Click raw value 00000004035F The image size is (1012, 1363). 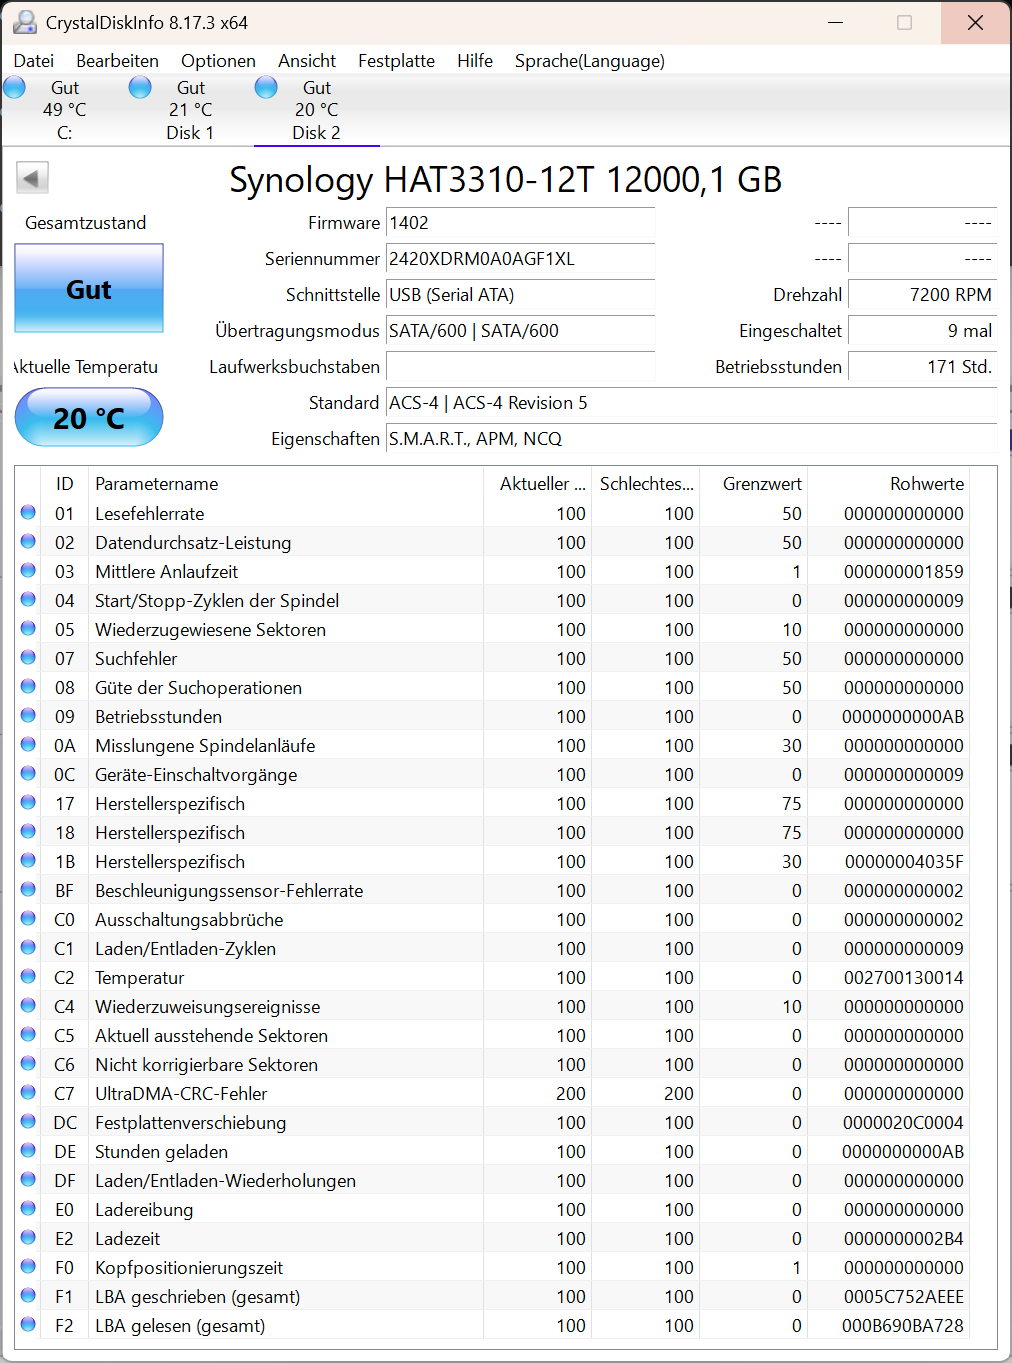click(x=904, y=861)
